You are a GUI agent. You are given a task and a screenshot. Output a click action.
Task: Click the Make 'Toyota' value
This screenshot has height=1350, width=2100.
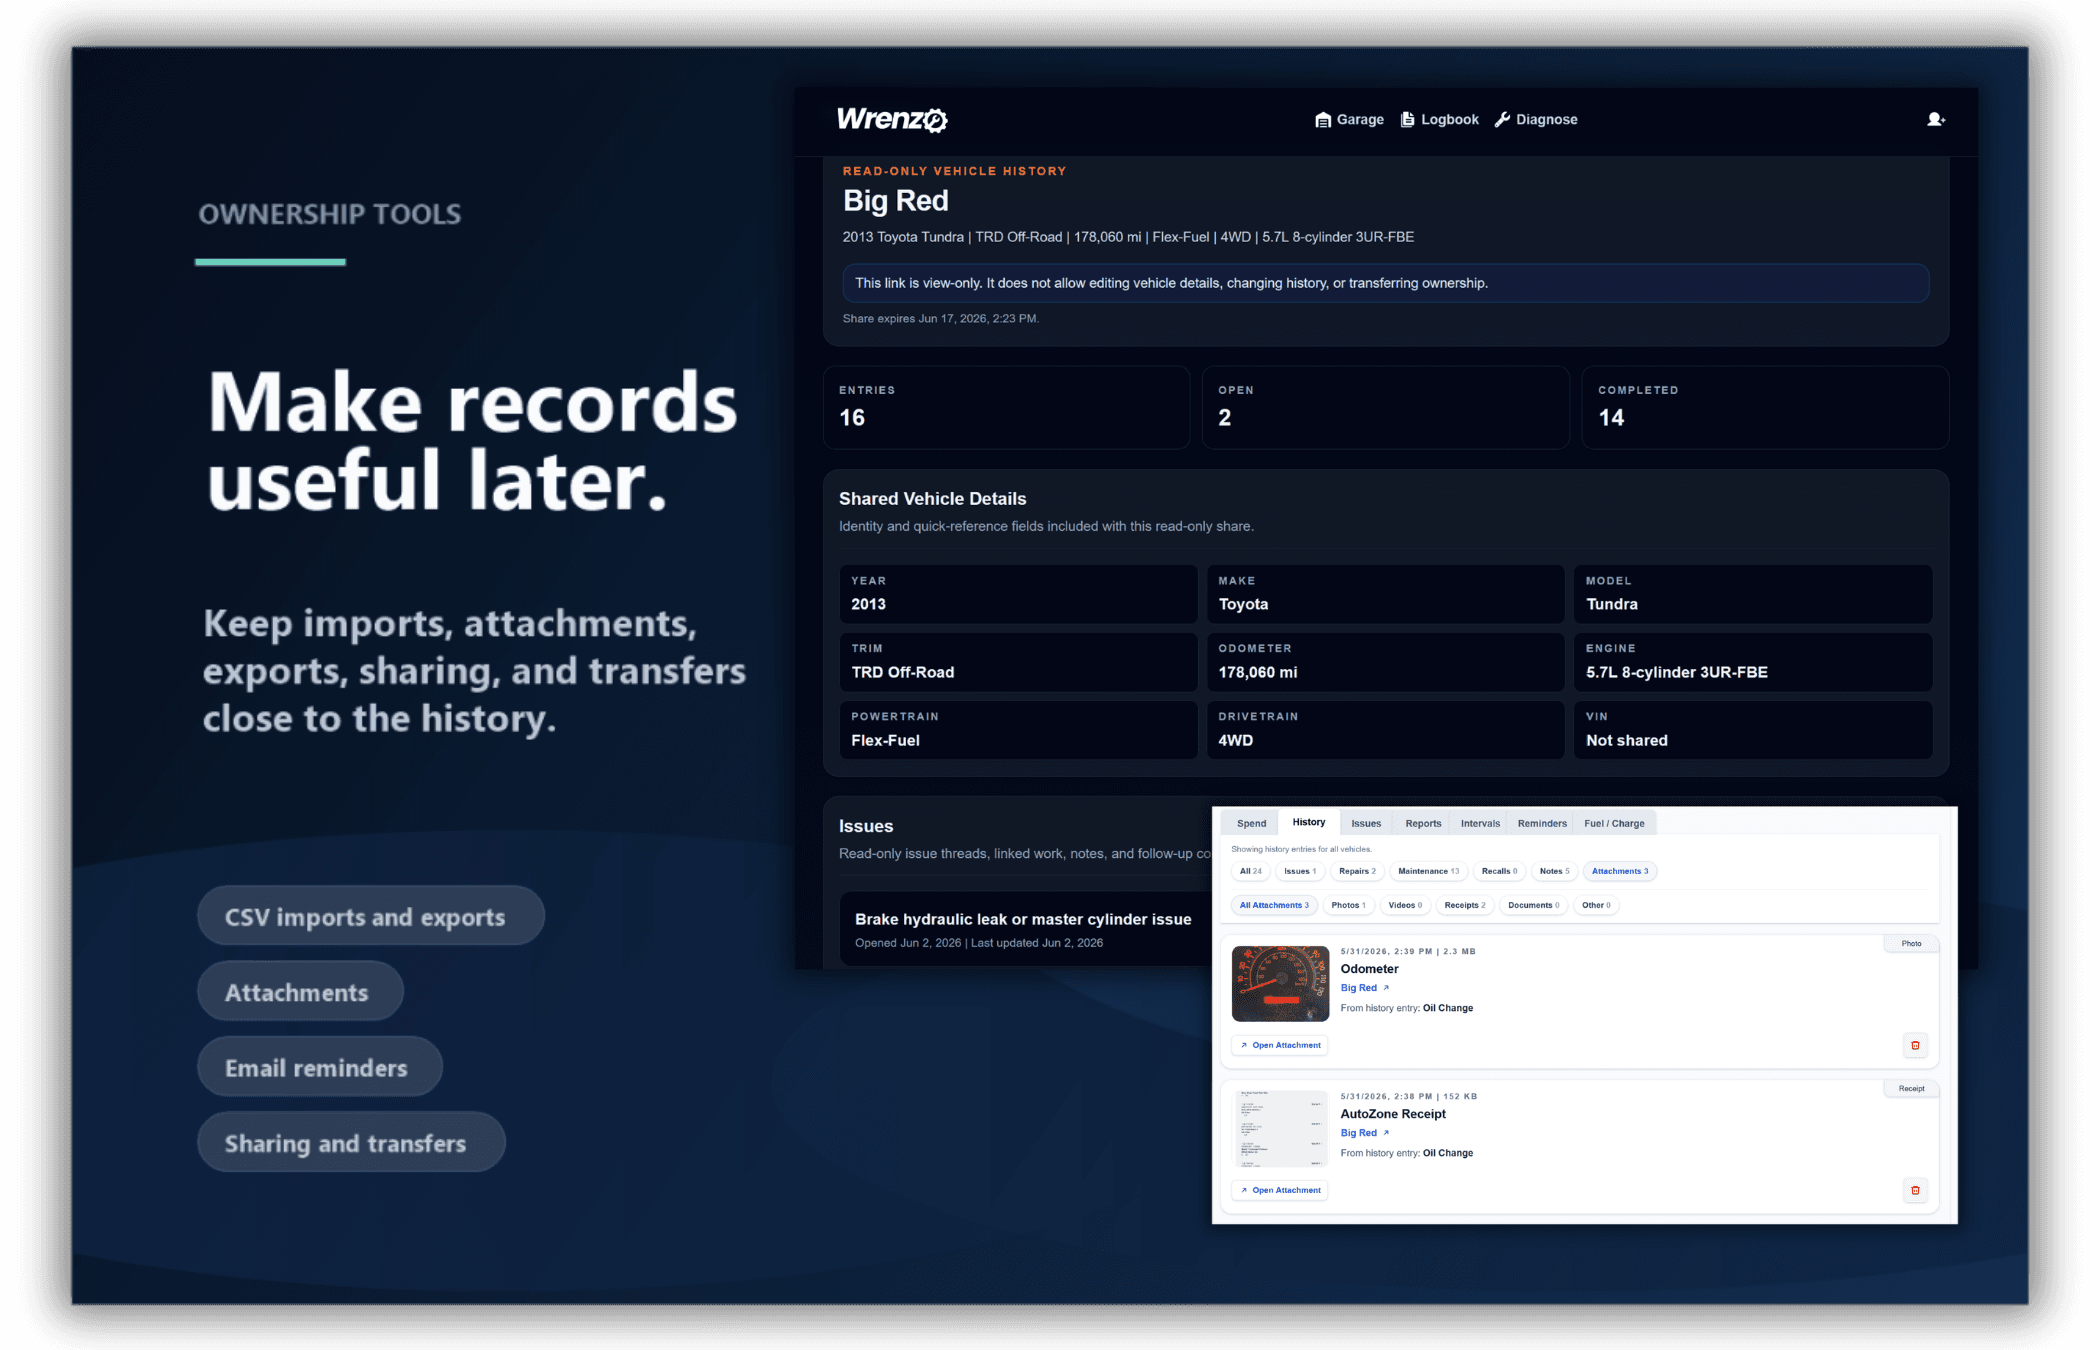coord(1243,604)
